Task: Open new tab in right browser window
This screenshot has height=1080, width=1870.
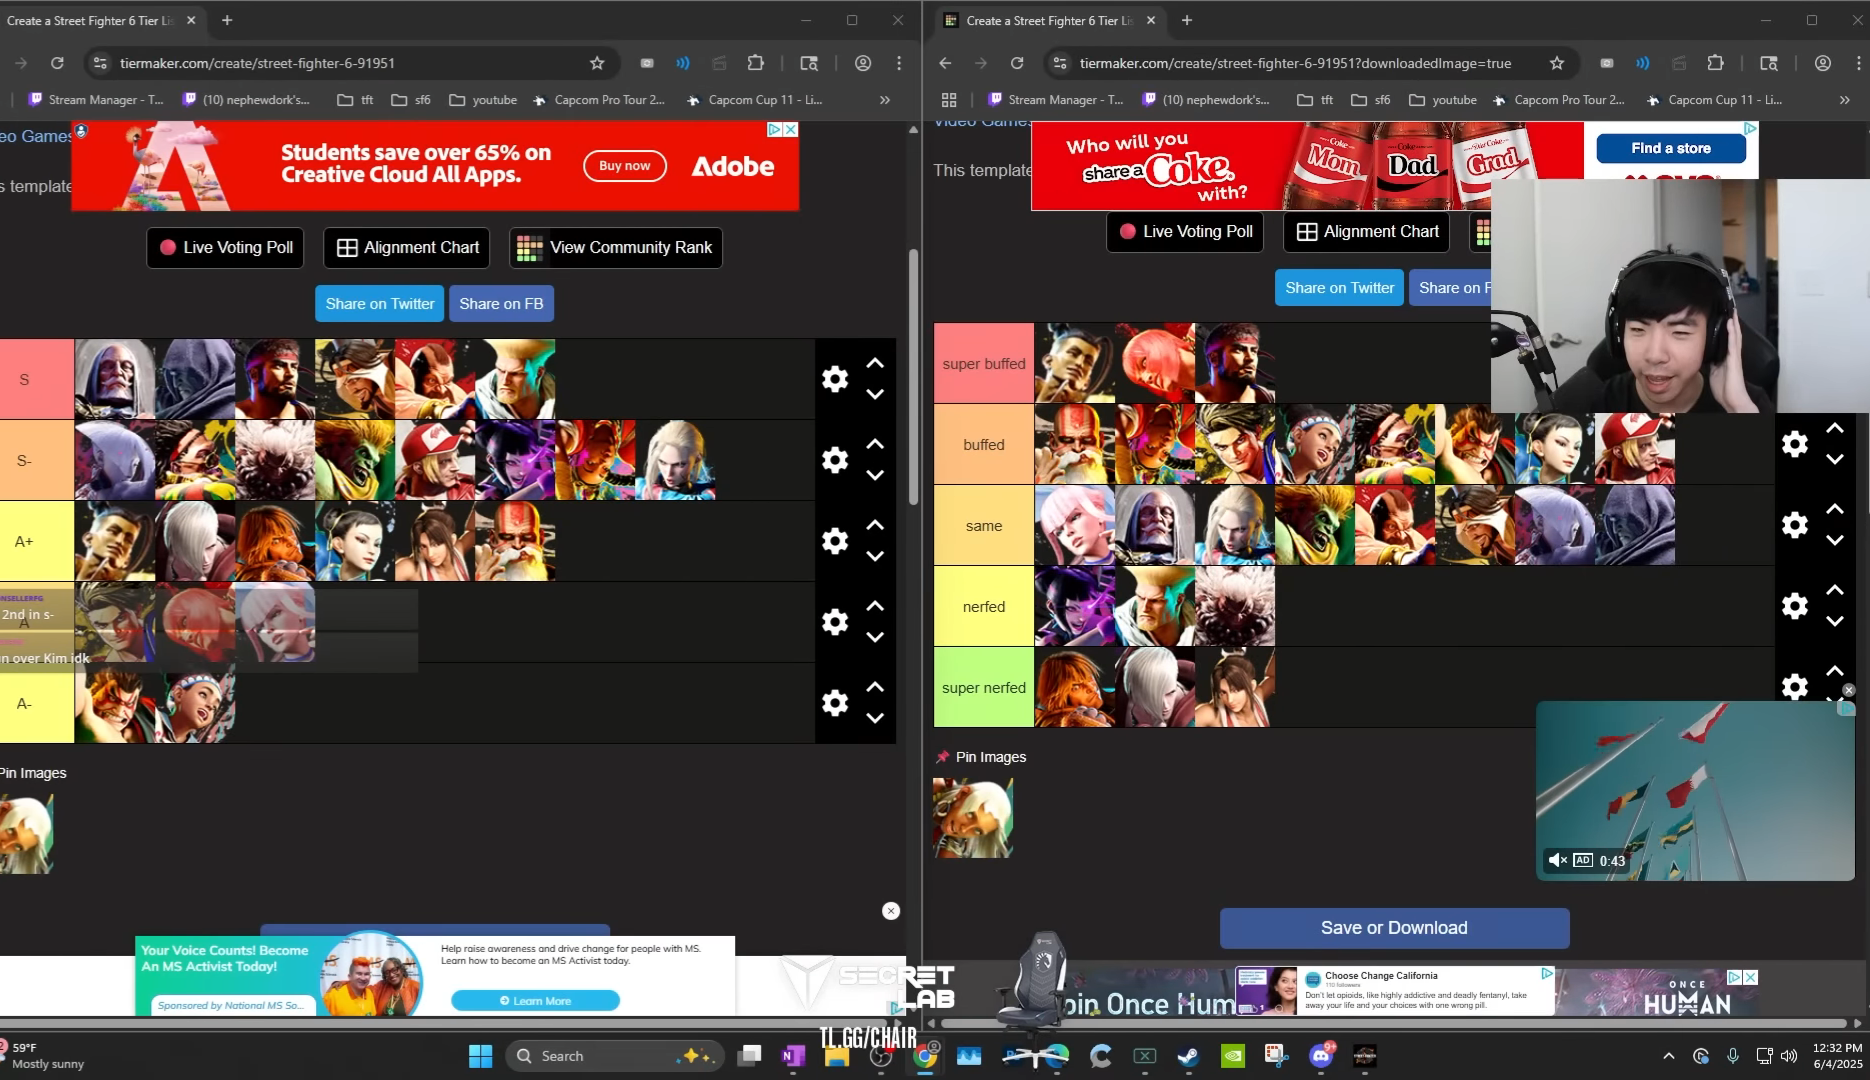Action: pyautogui.click(x=1187, y=20)
